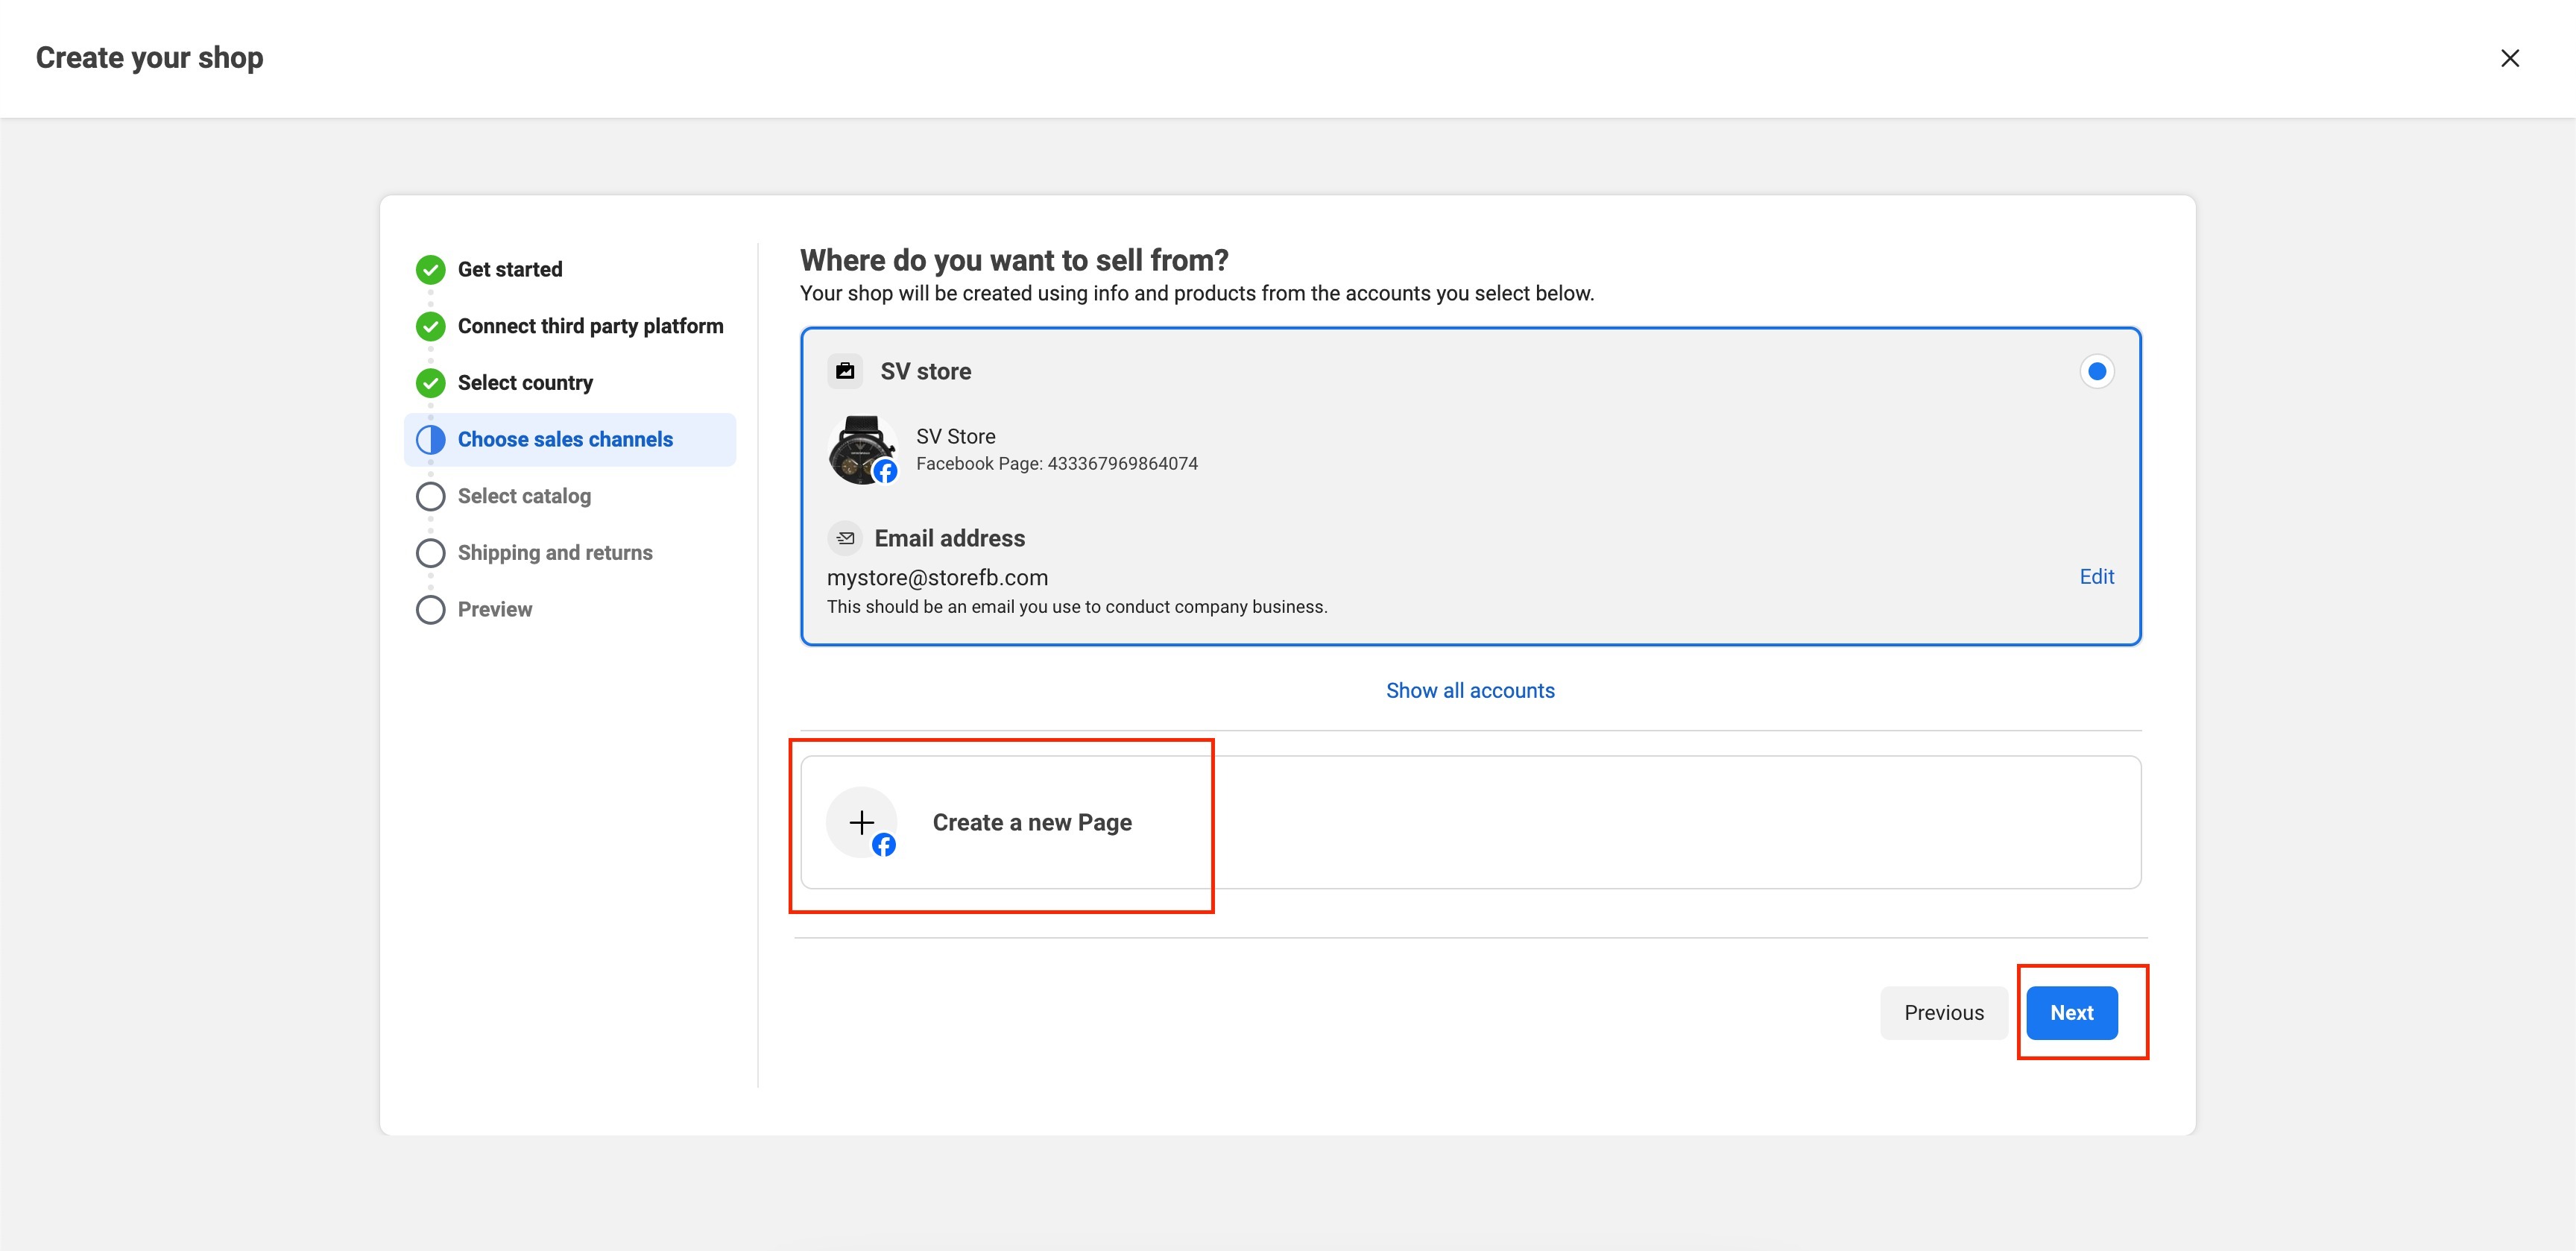The width and height of the screenshot is (2576, 1251).
Task: Click the half-filled Choose sales channels step icon
Action: (x=430, y=440)
